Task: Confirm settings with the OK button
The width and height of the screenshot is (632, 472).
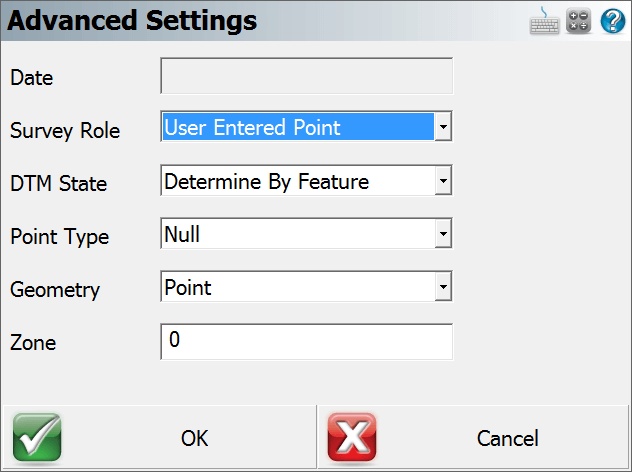Action: (x=159, y=437)
